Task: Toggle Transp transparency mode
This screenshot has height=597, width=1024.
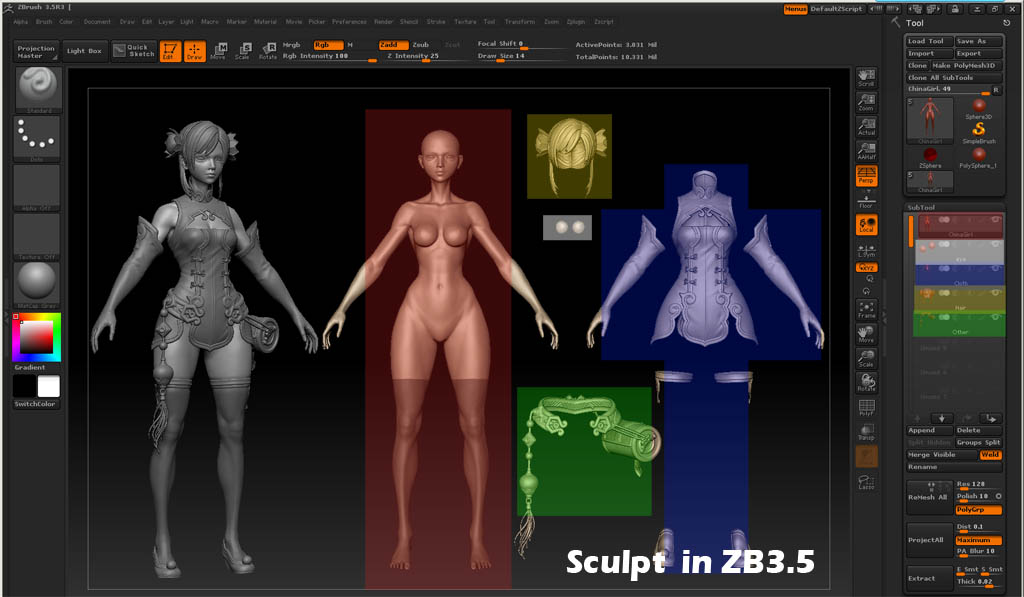Action: [x=867, y=432]
